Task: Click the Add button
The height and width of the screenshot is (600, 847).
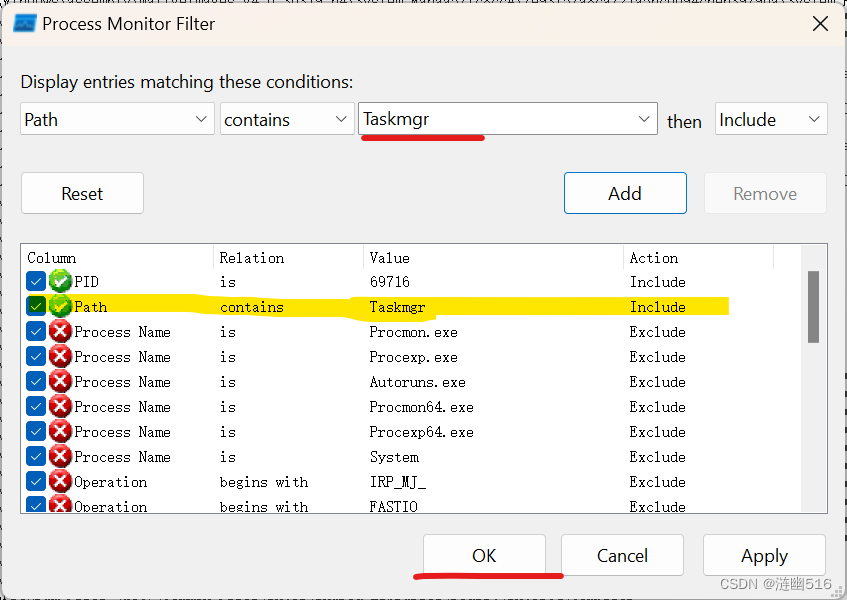Action: [x=625, y=193]
